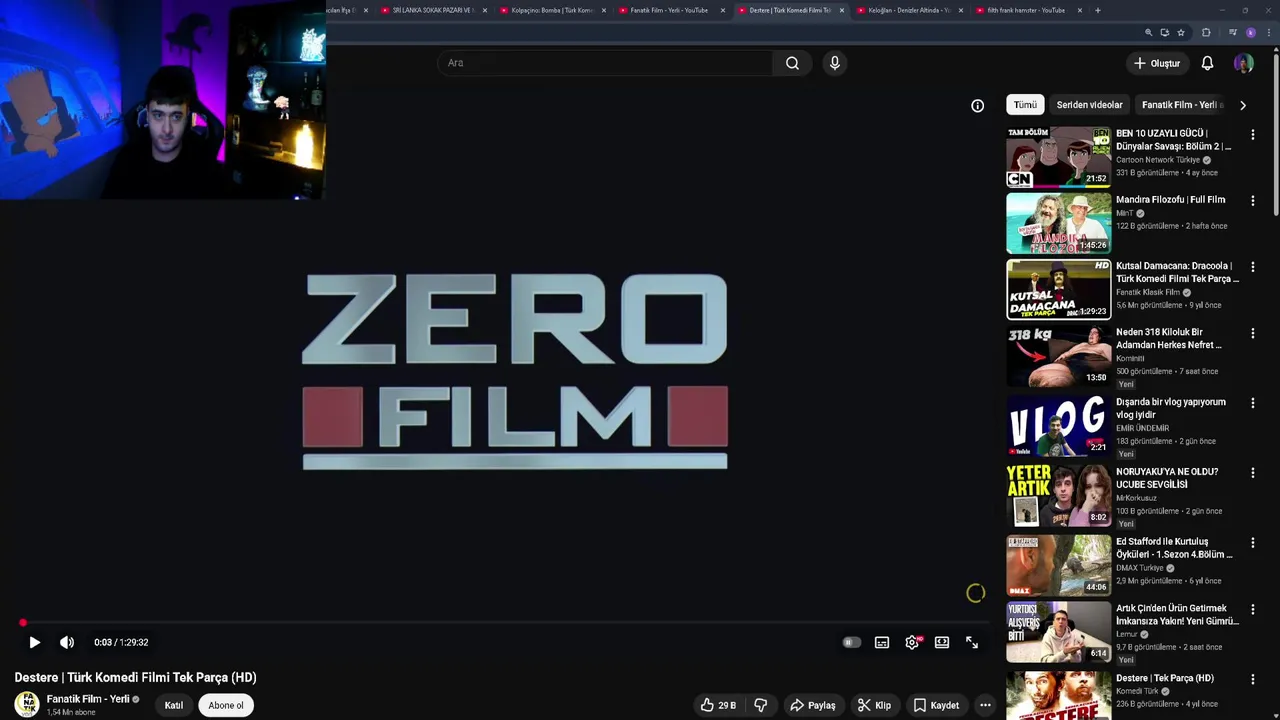
Task: Focus the Ara search field
Action: pos(605,63)
